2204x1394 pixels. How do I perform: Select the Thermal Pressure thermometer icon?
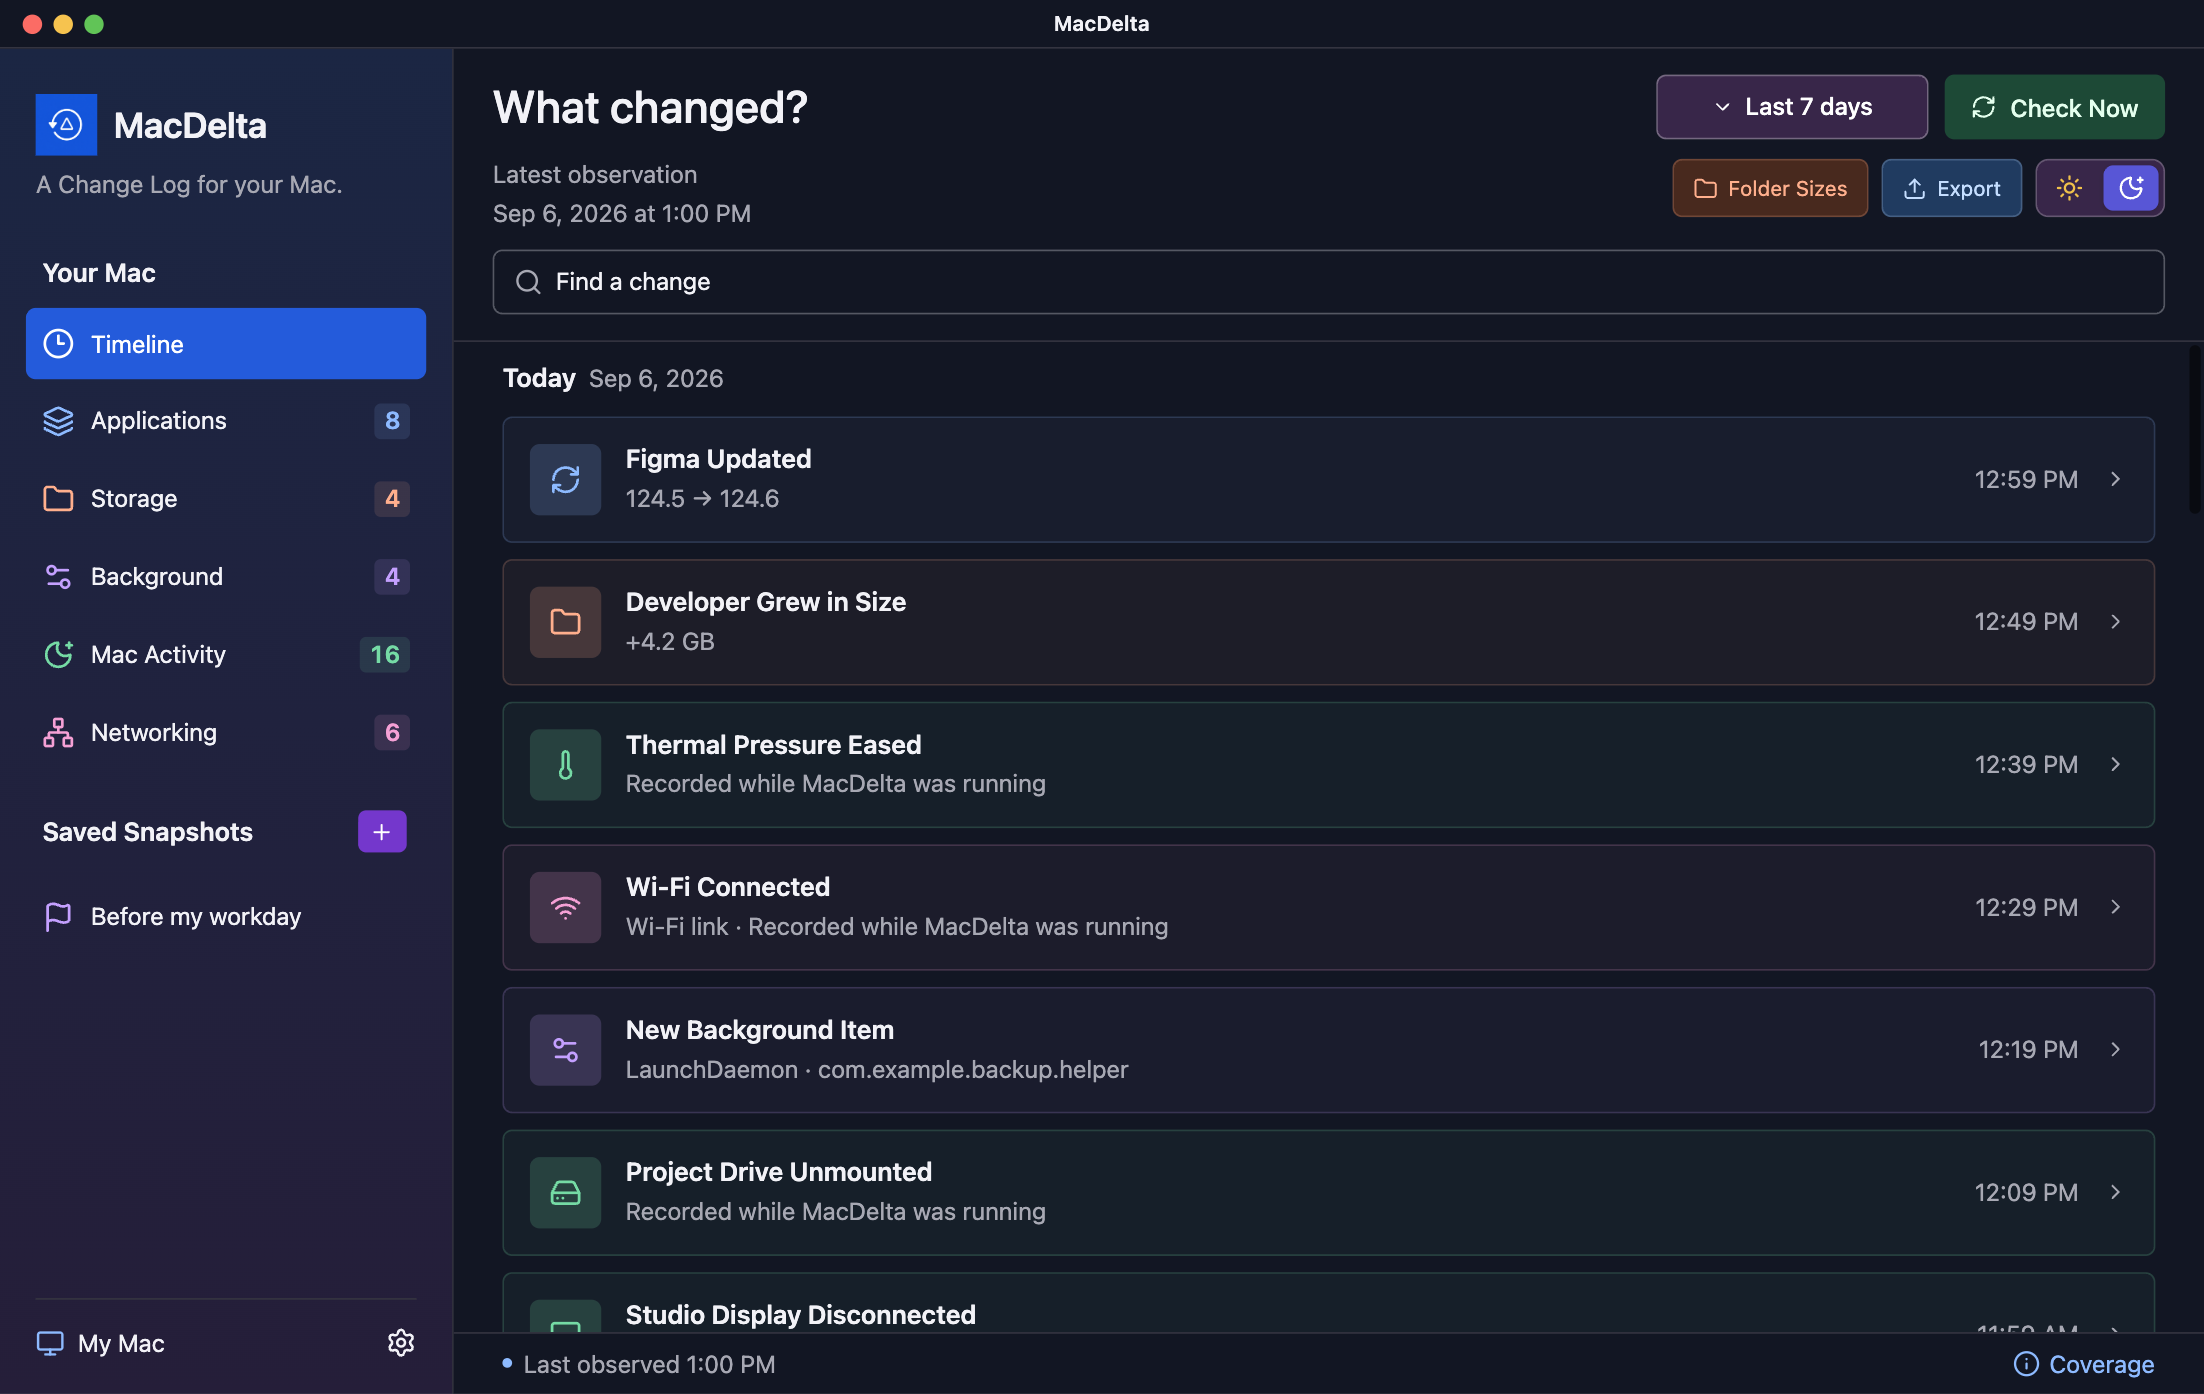(565, 765)
